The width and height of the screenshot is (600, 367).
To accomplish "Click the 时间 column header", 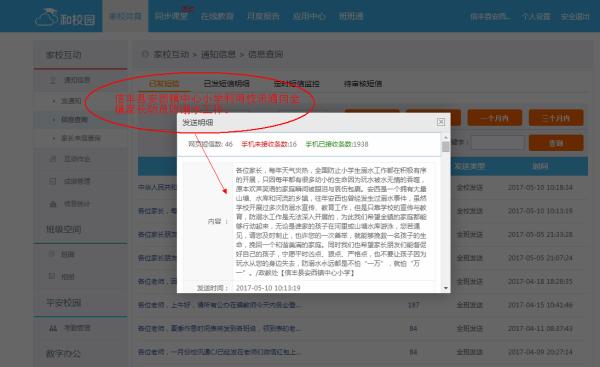I will (540, 166).
